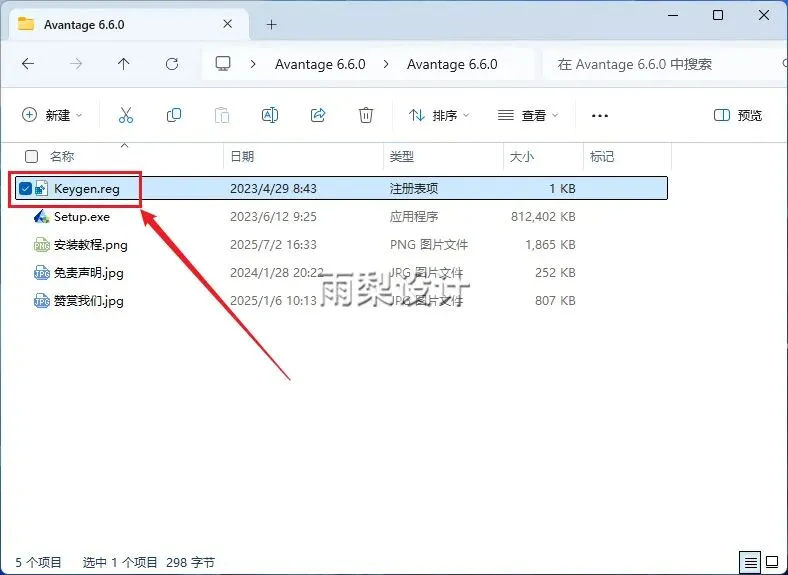Copy the selected file

coord(174,115)
